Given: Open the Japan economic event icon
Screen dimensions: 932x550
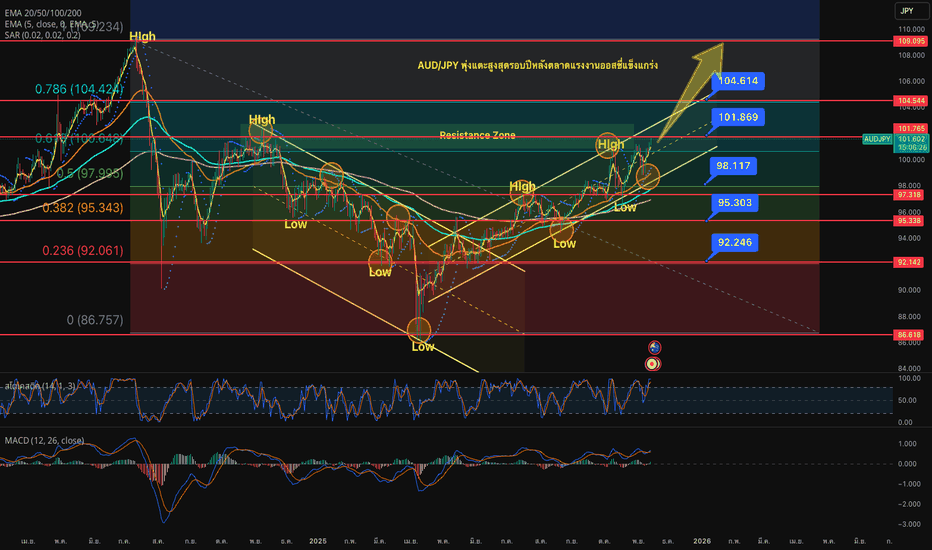Looking at the screenshot, I should point(653,363).
